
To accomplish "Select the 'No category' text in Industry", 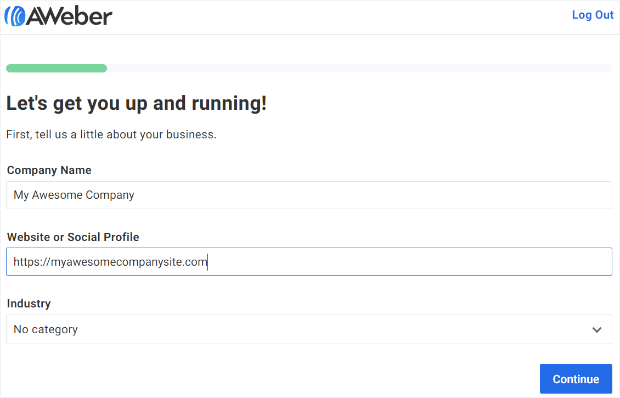I will (45, 330).
